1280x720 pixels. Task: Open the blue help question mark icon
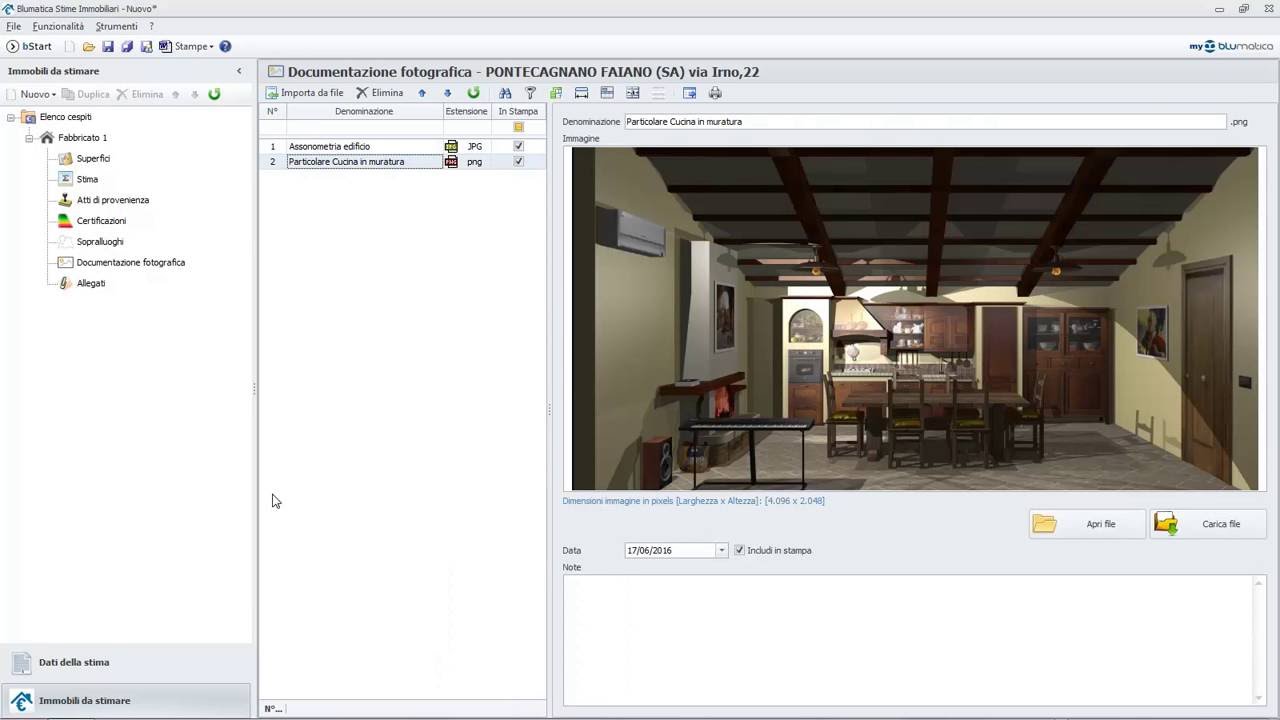click(x=225, y=47)
